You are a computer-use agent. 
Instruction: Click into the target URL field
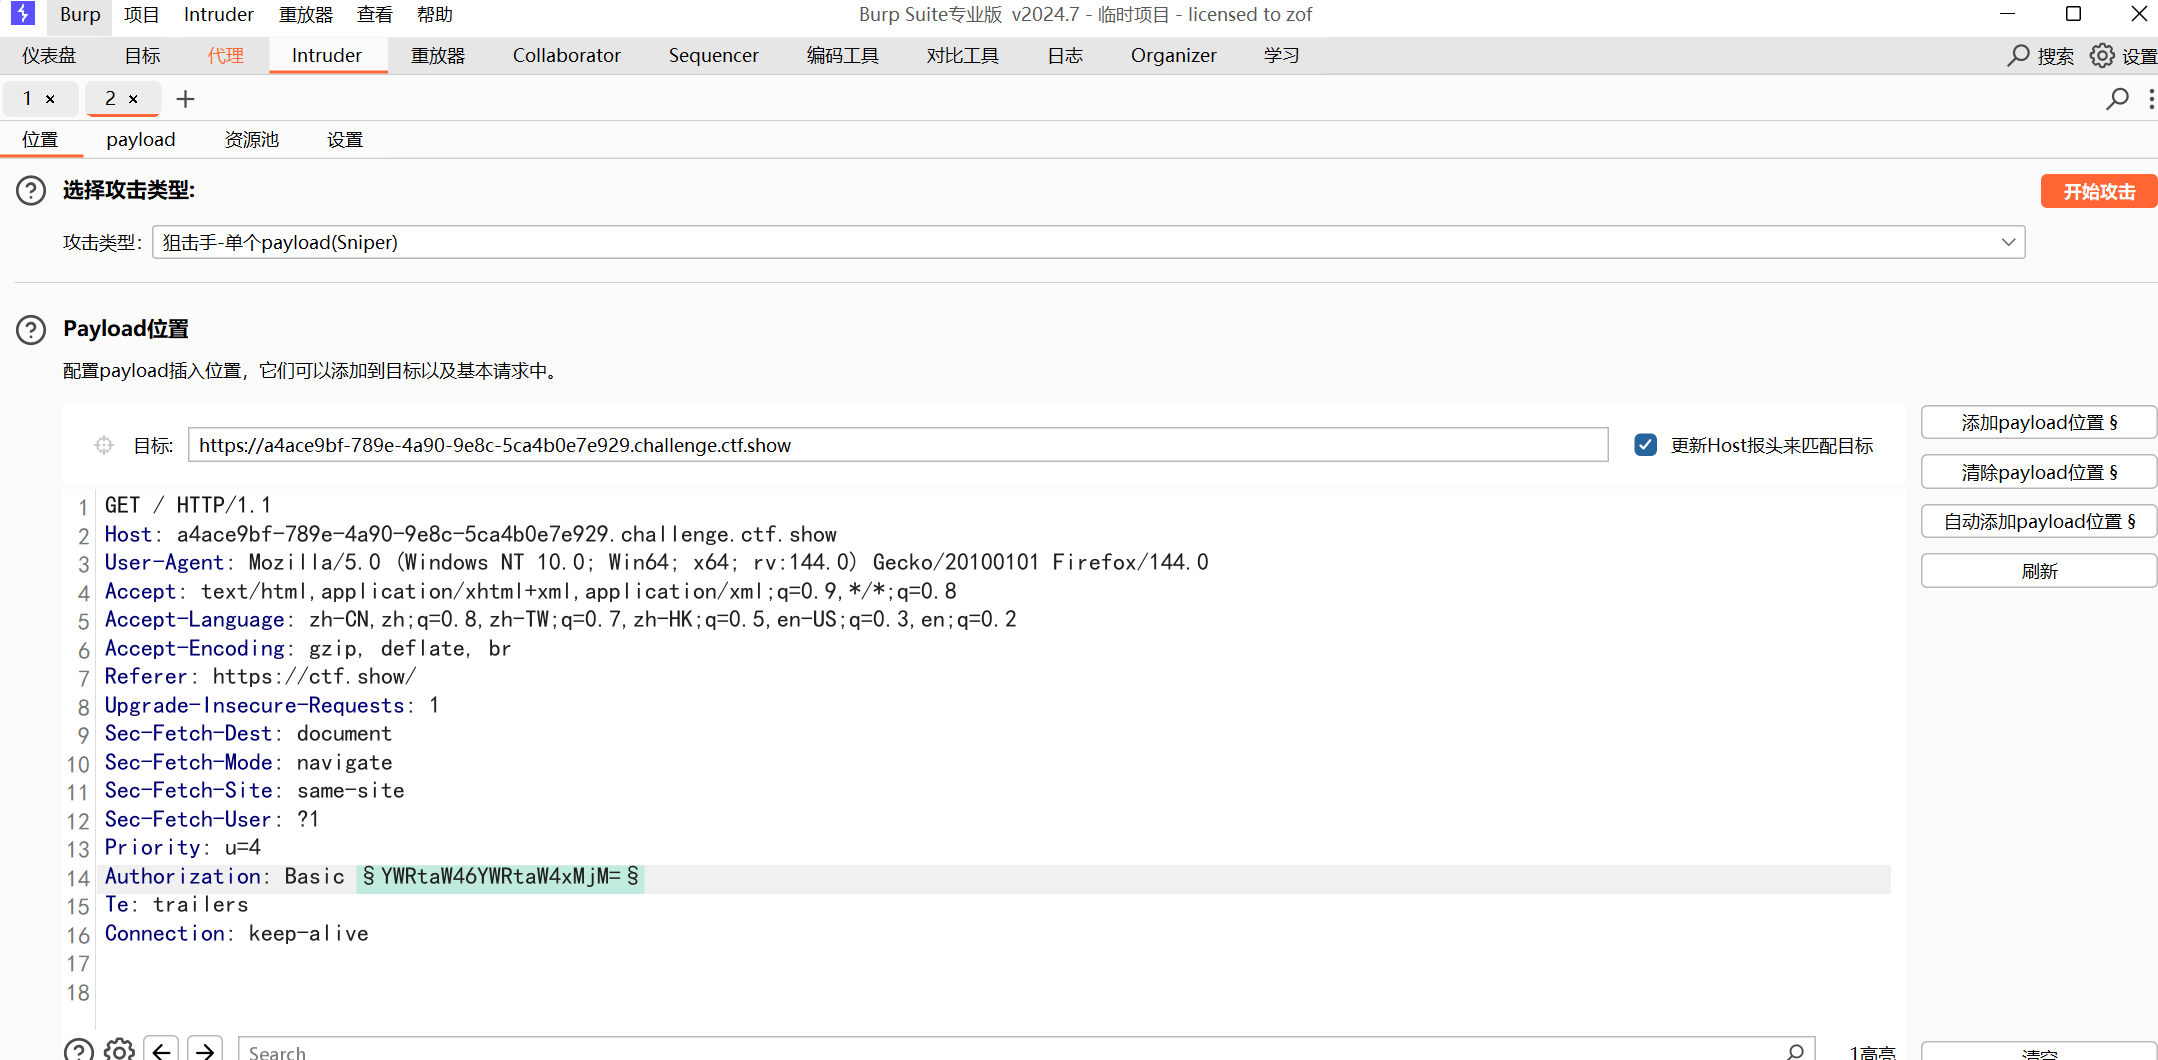pos(898,445)
